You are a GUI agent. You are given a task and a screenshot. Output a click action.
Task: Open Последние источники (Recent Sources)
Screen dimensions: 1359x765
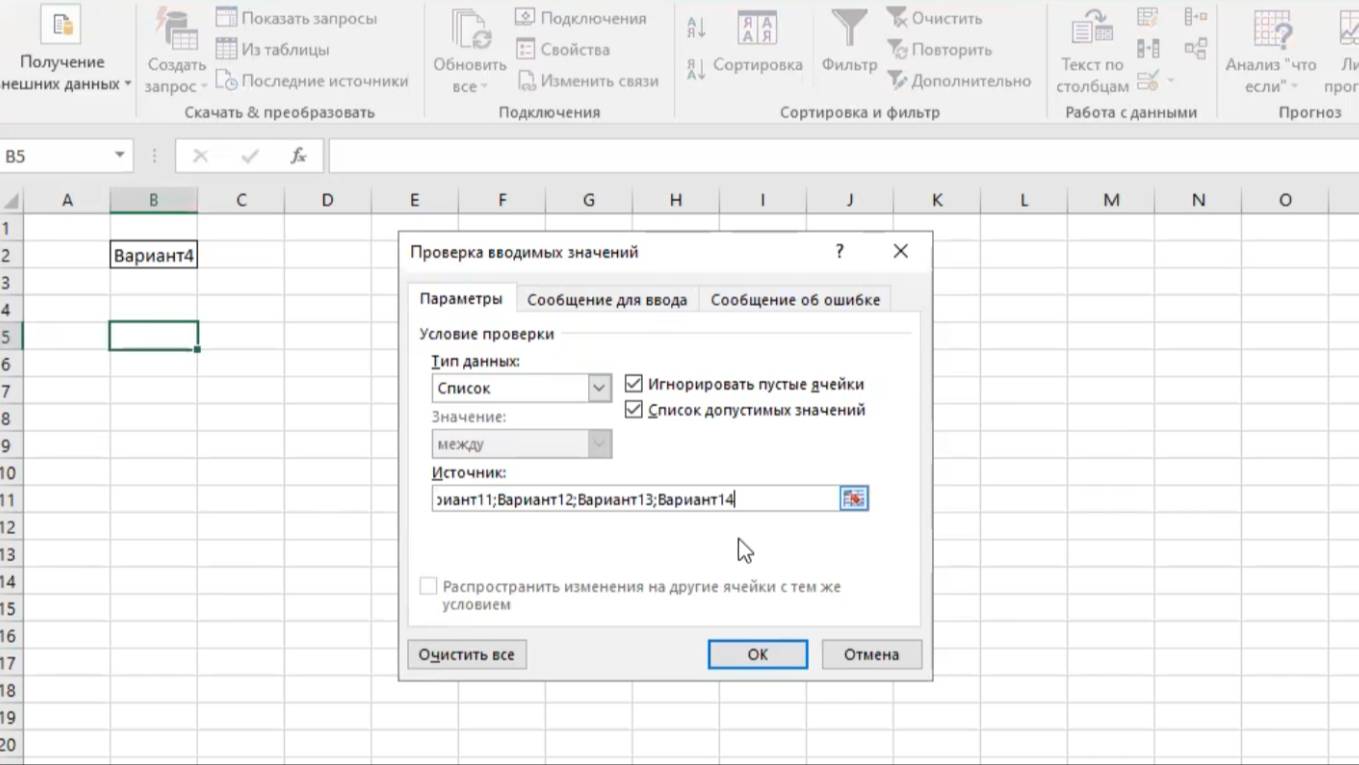(x=312, y=80)
